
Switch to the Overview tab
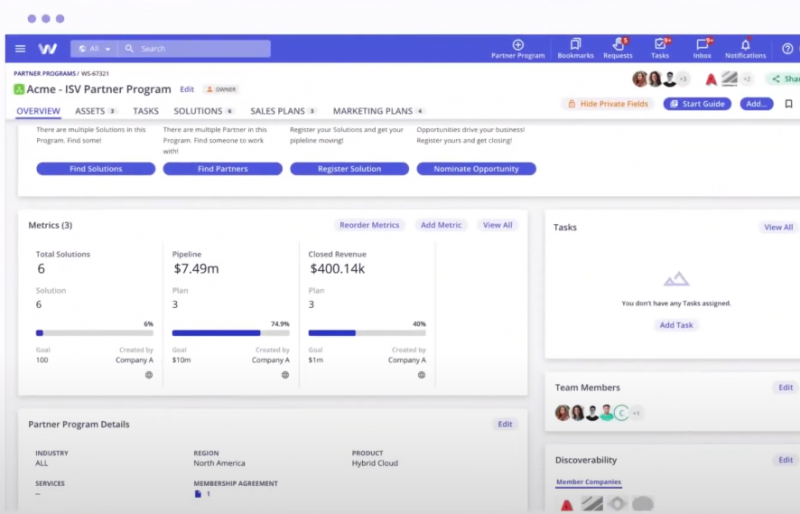[38, 111]
